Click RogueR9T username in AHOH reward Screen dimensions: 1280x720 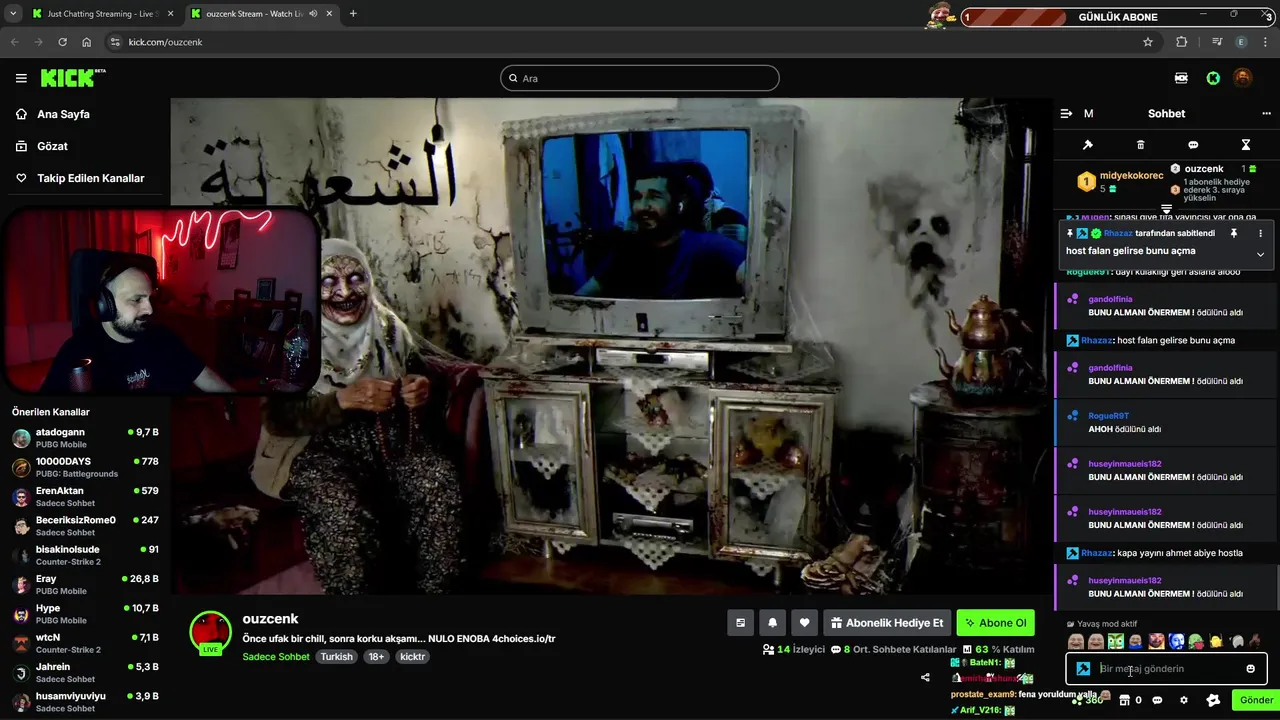click(1108, 416)
